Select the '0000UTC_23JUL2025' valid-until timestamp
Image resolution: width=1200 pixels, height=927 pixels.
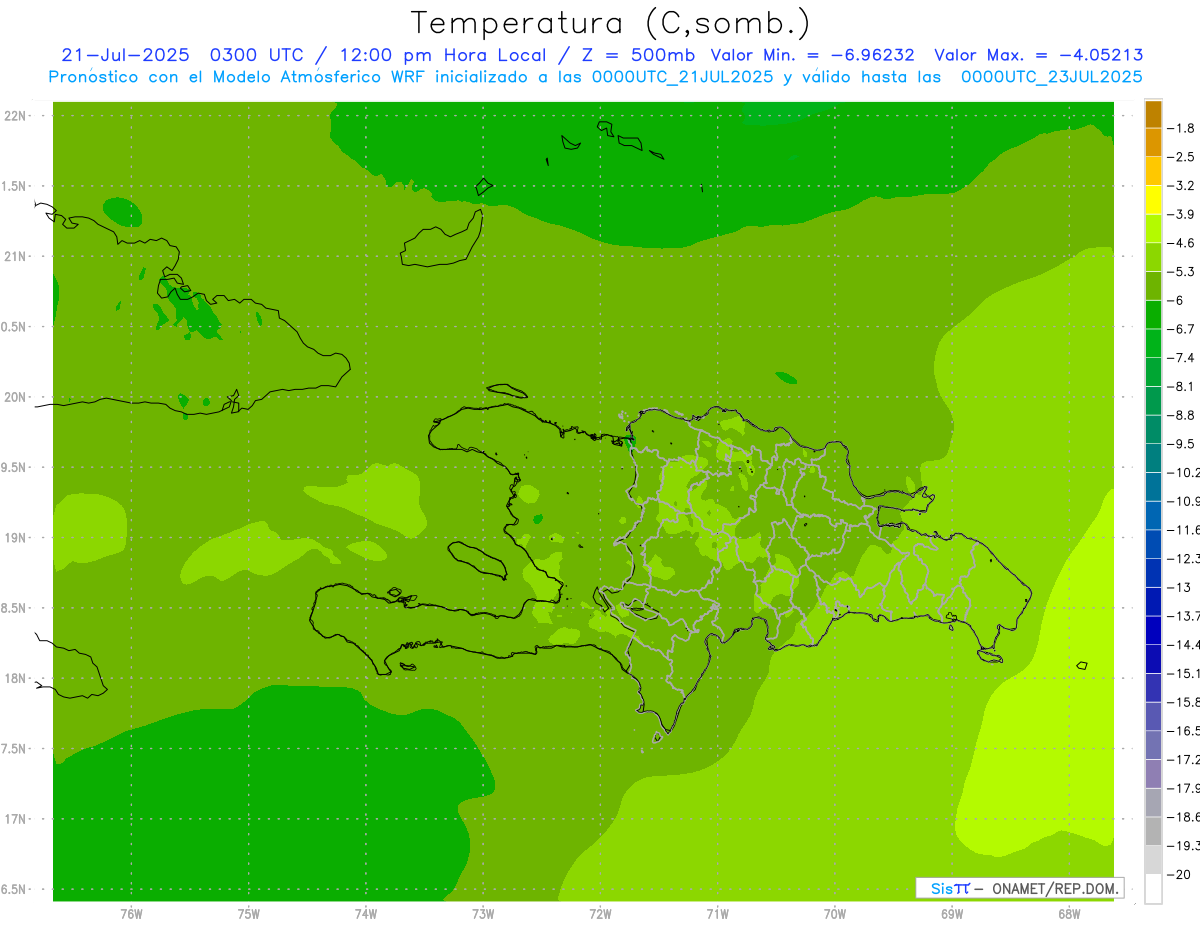[1052, 76]
